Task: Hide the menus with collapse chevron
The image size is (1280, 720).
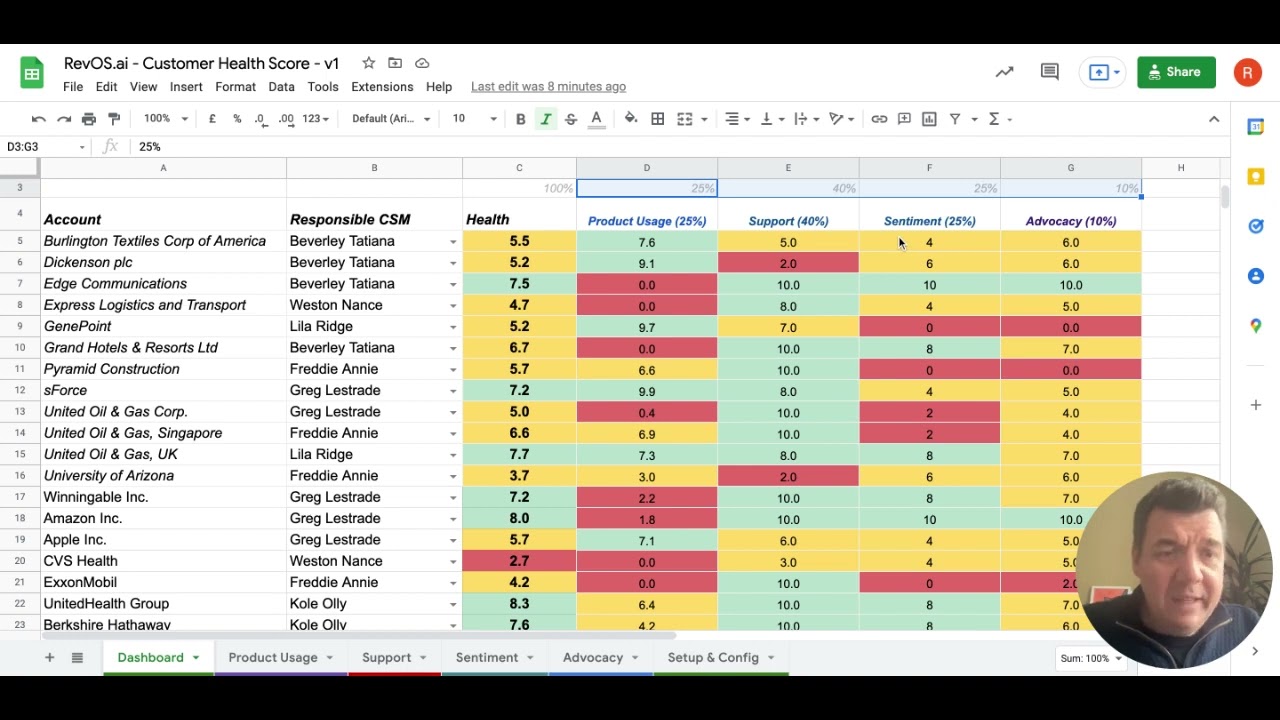Action: point(1214,119)
